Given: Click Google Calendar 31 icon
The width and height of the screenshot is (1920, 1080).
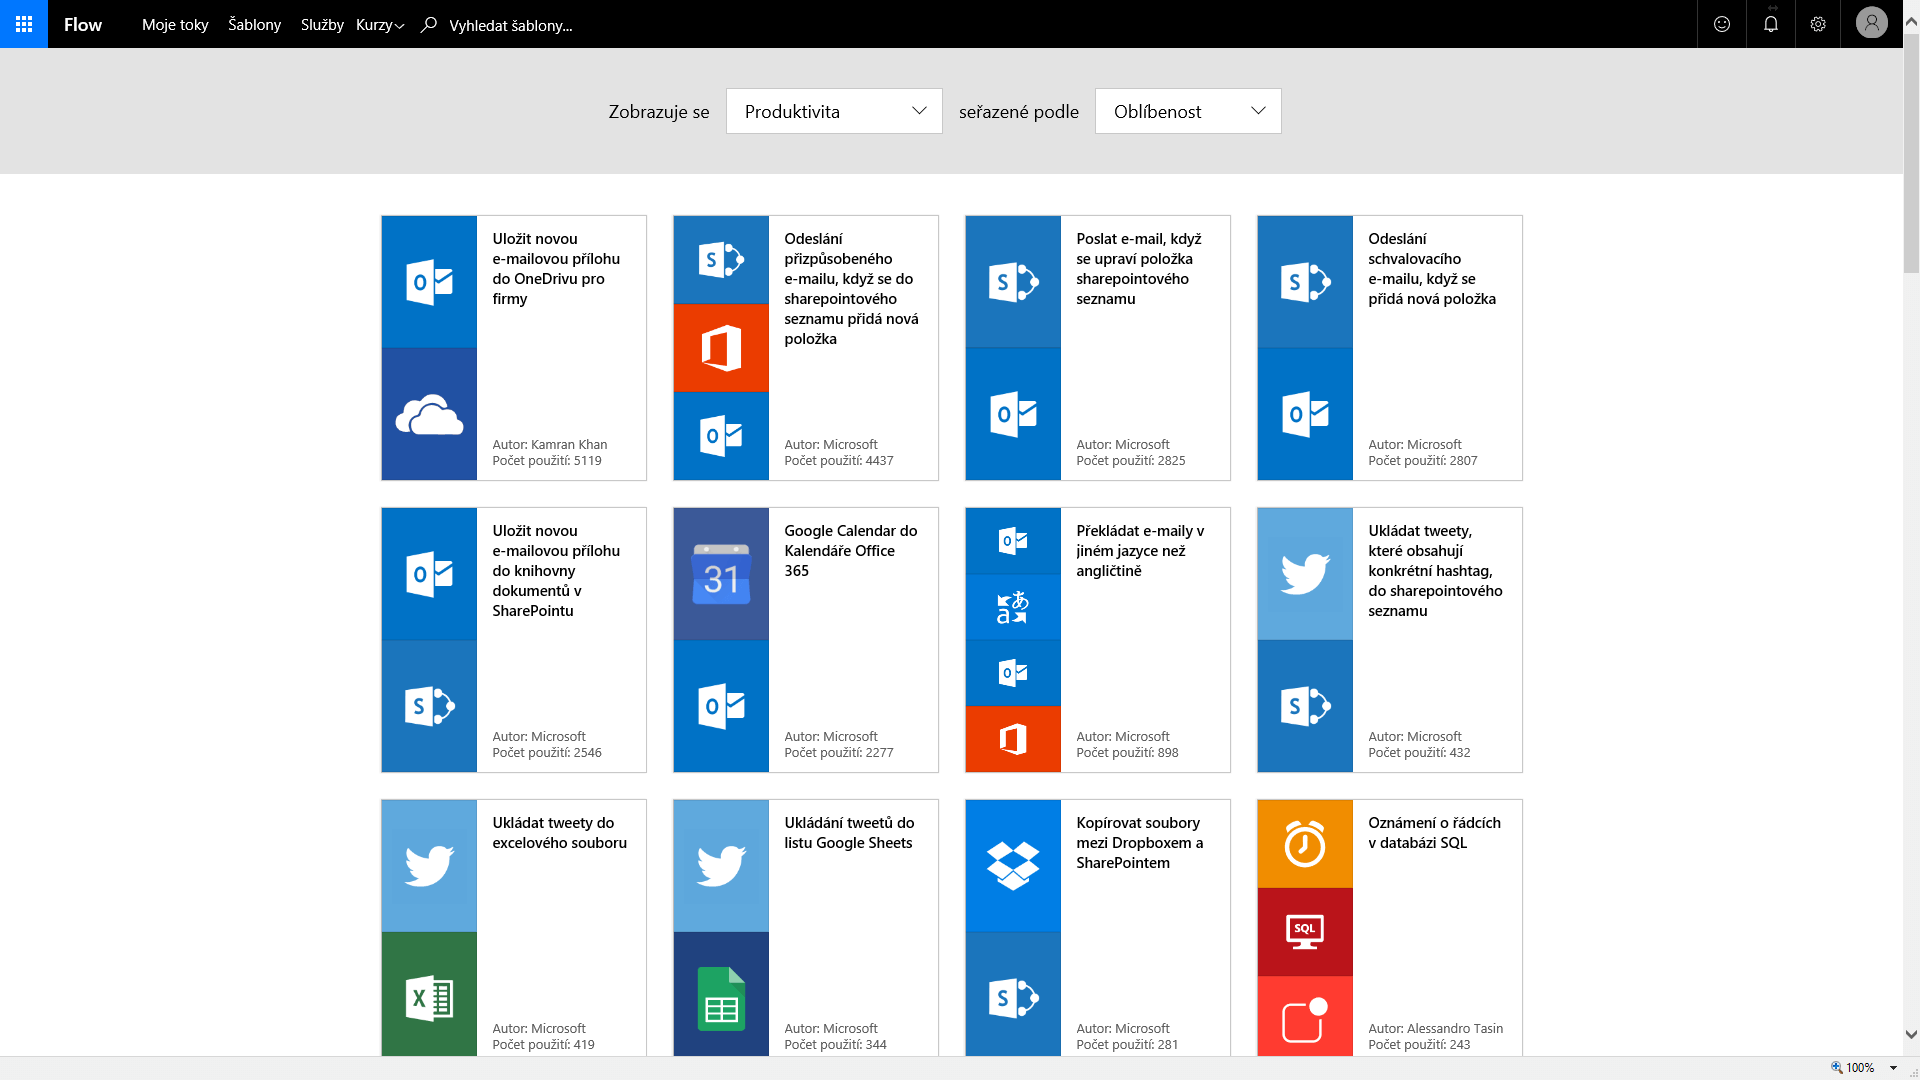Looking at the screenshot, I should pyautogui.click(x=721, y=574).
